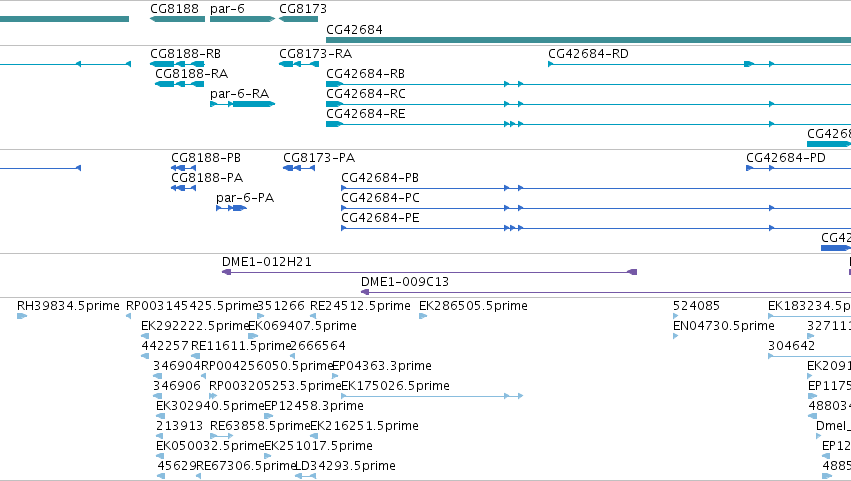
Task: Click the CG8173-RA transcript label
Action: [315, 54]
